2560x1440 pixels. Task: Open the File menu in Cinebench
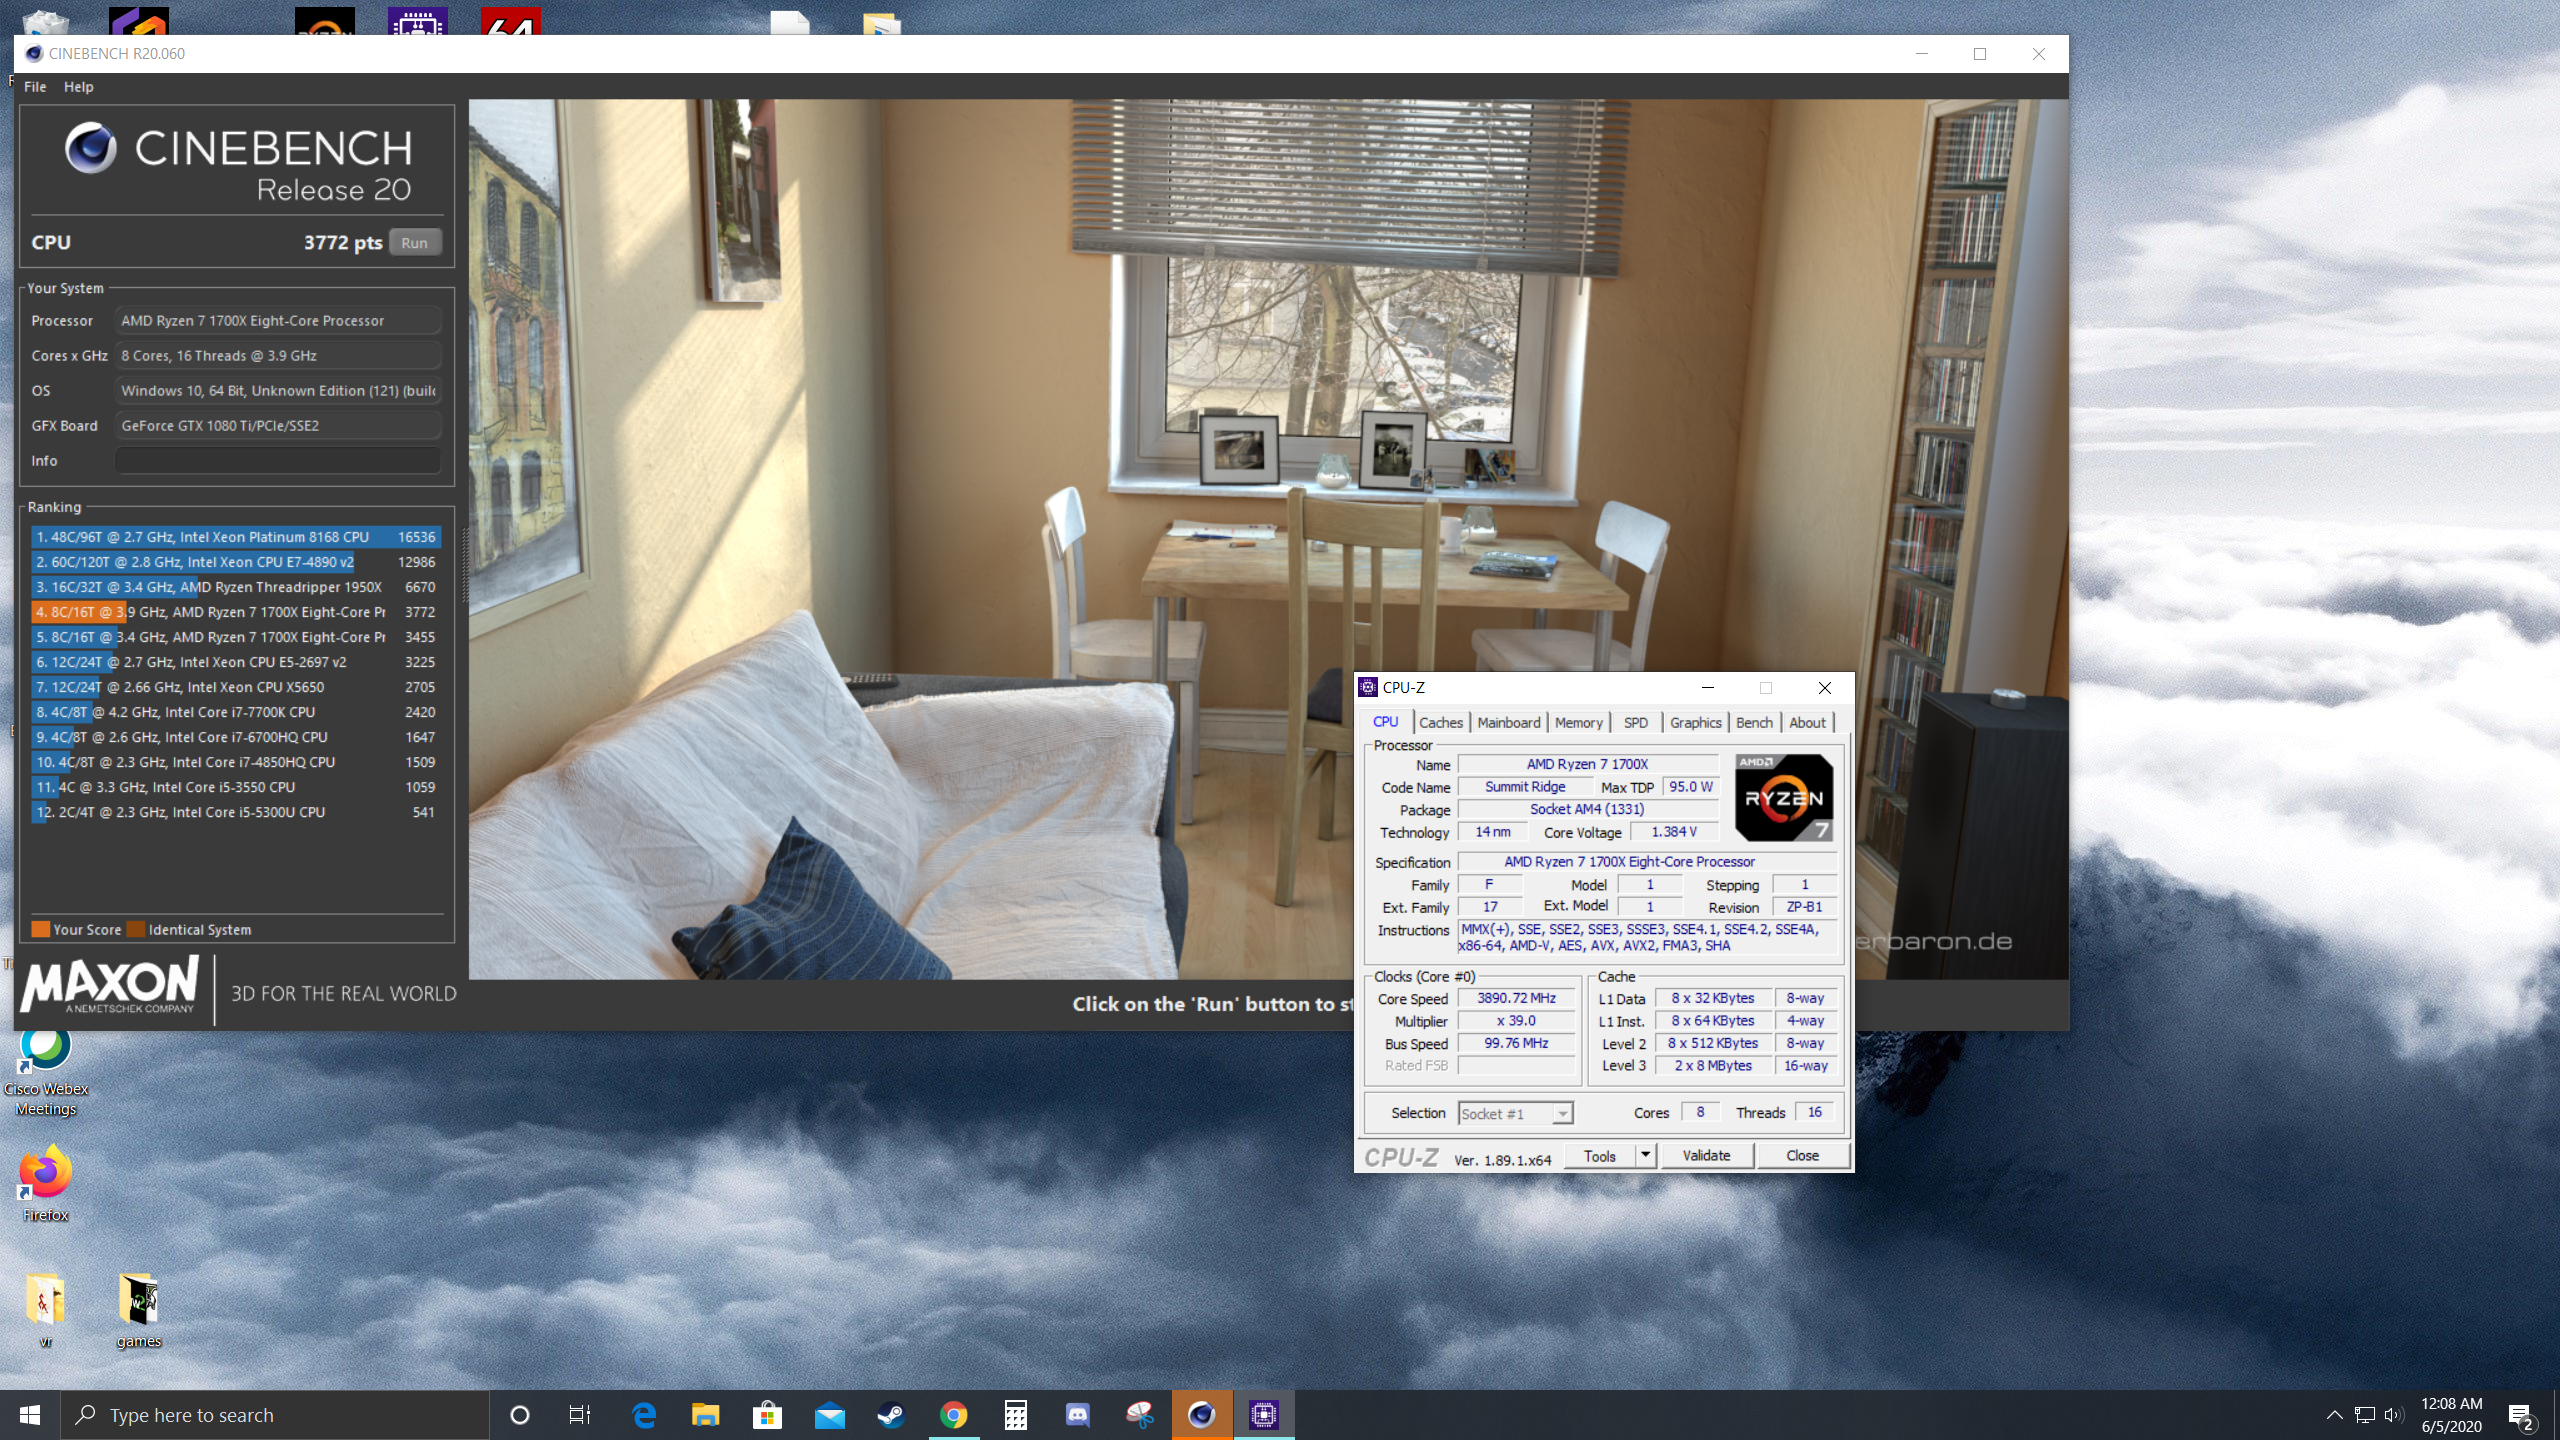(x=35, y=87)
